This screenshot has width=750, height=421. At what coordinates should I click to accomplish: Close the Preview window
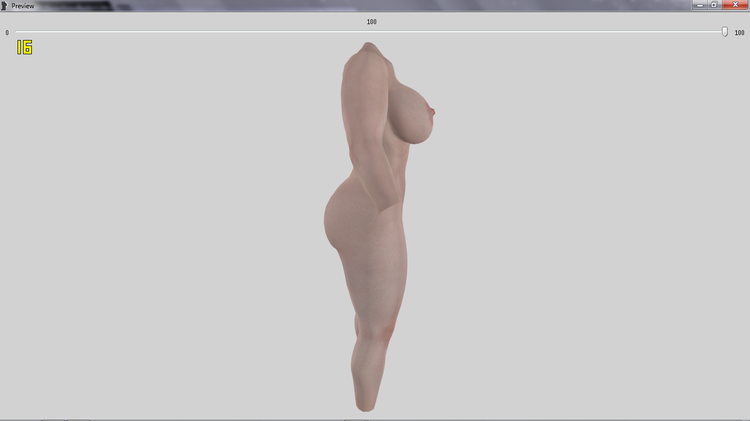point(735,5)
